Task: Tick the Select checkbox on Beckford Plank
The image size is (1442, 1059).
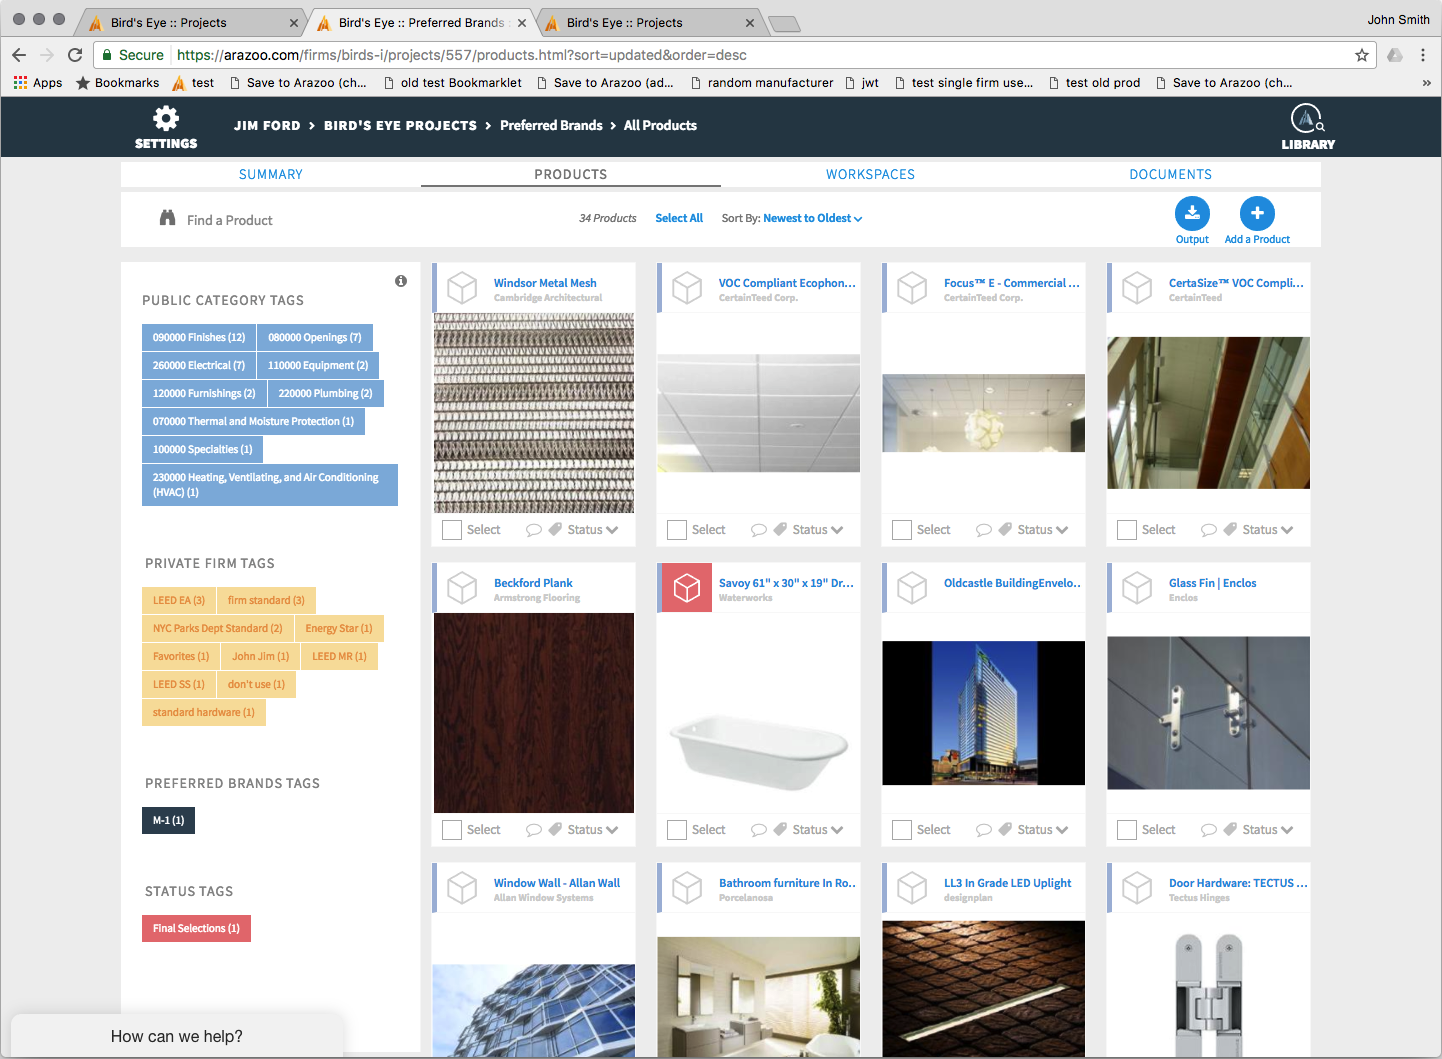Action: click(452, 830)
